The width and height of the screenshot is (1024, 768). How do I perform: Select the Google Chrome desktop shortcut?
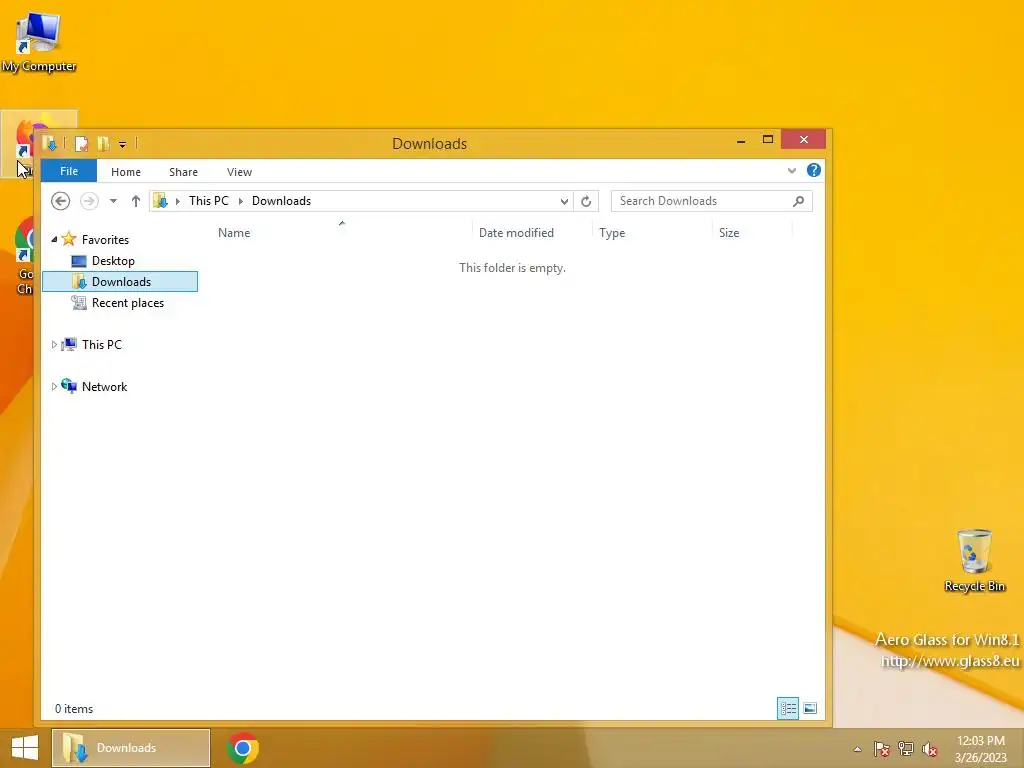pos(24,256)
